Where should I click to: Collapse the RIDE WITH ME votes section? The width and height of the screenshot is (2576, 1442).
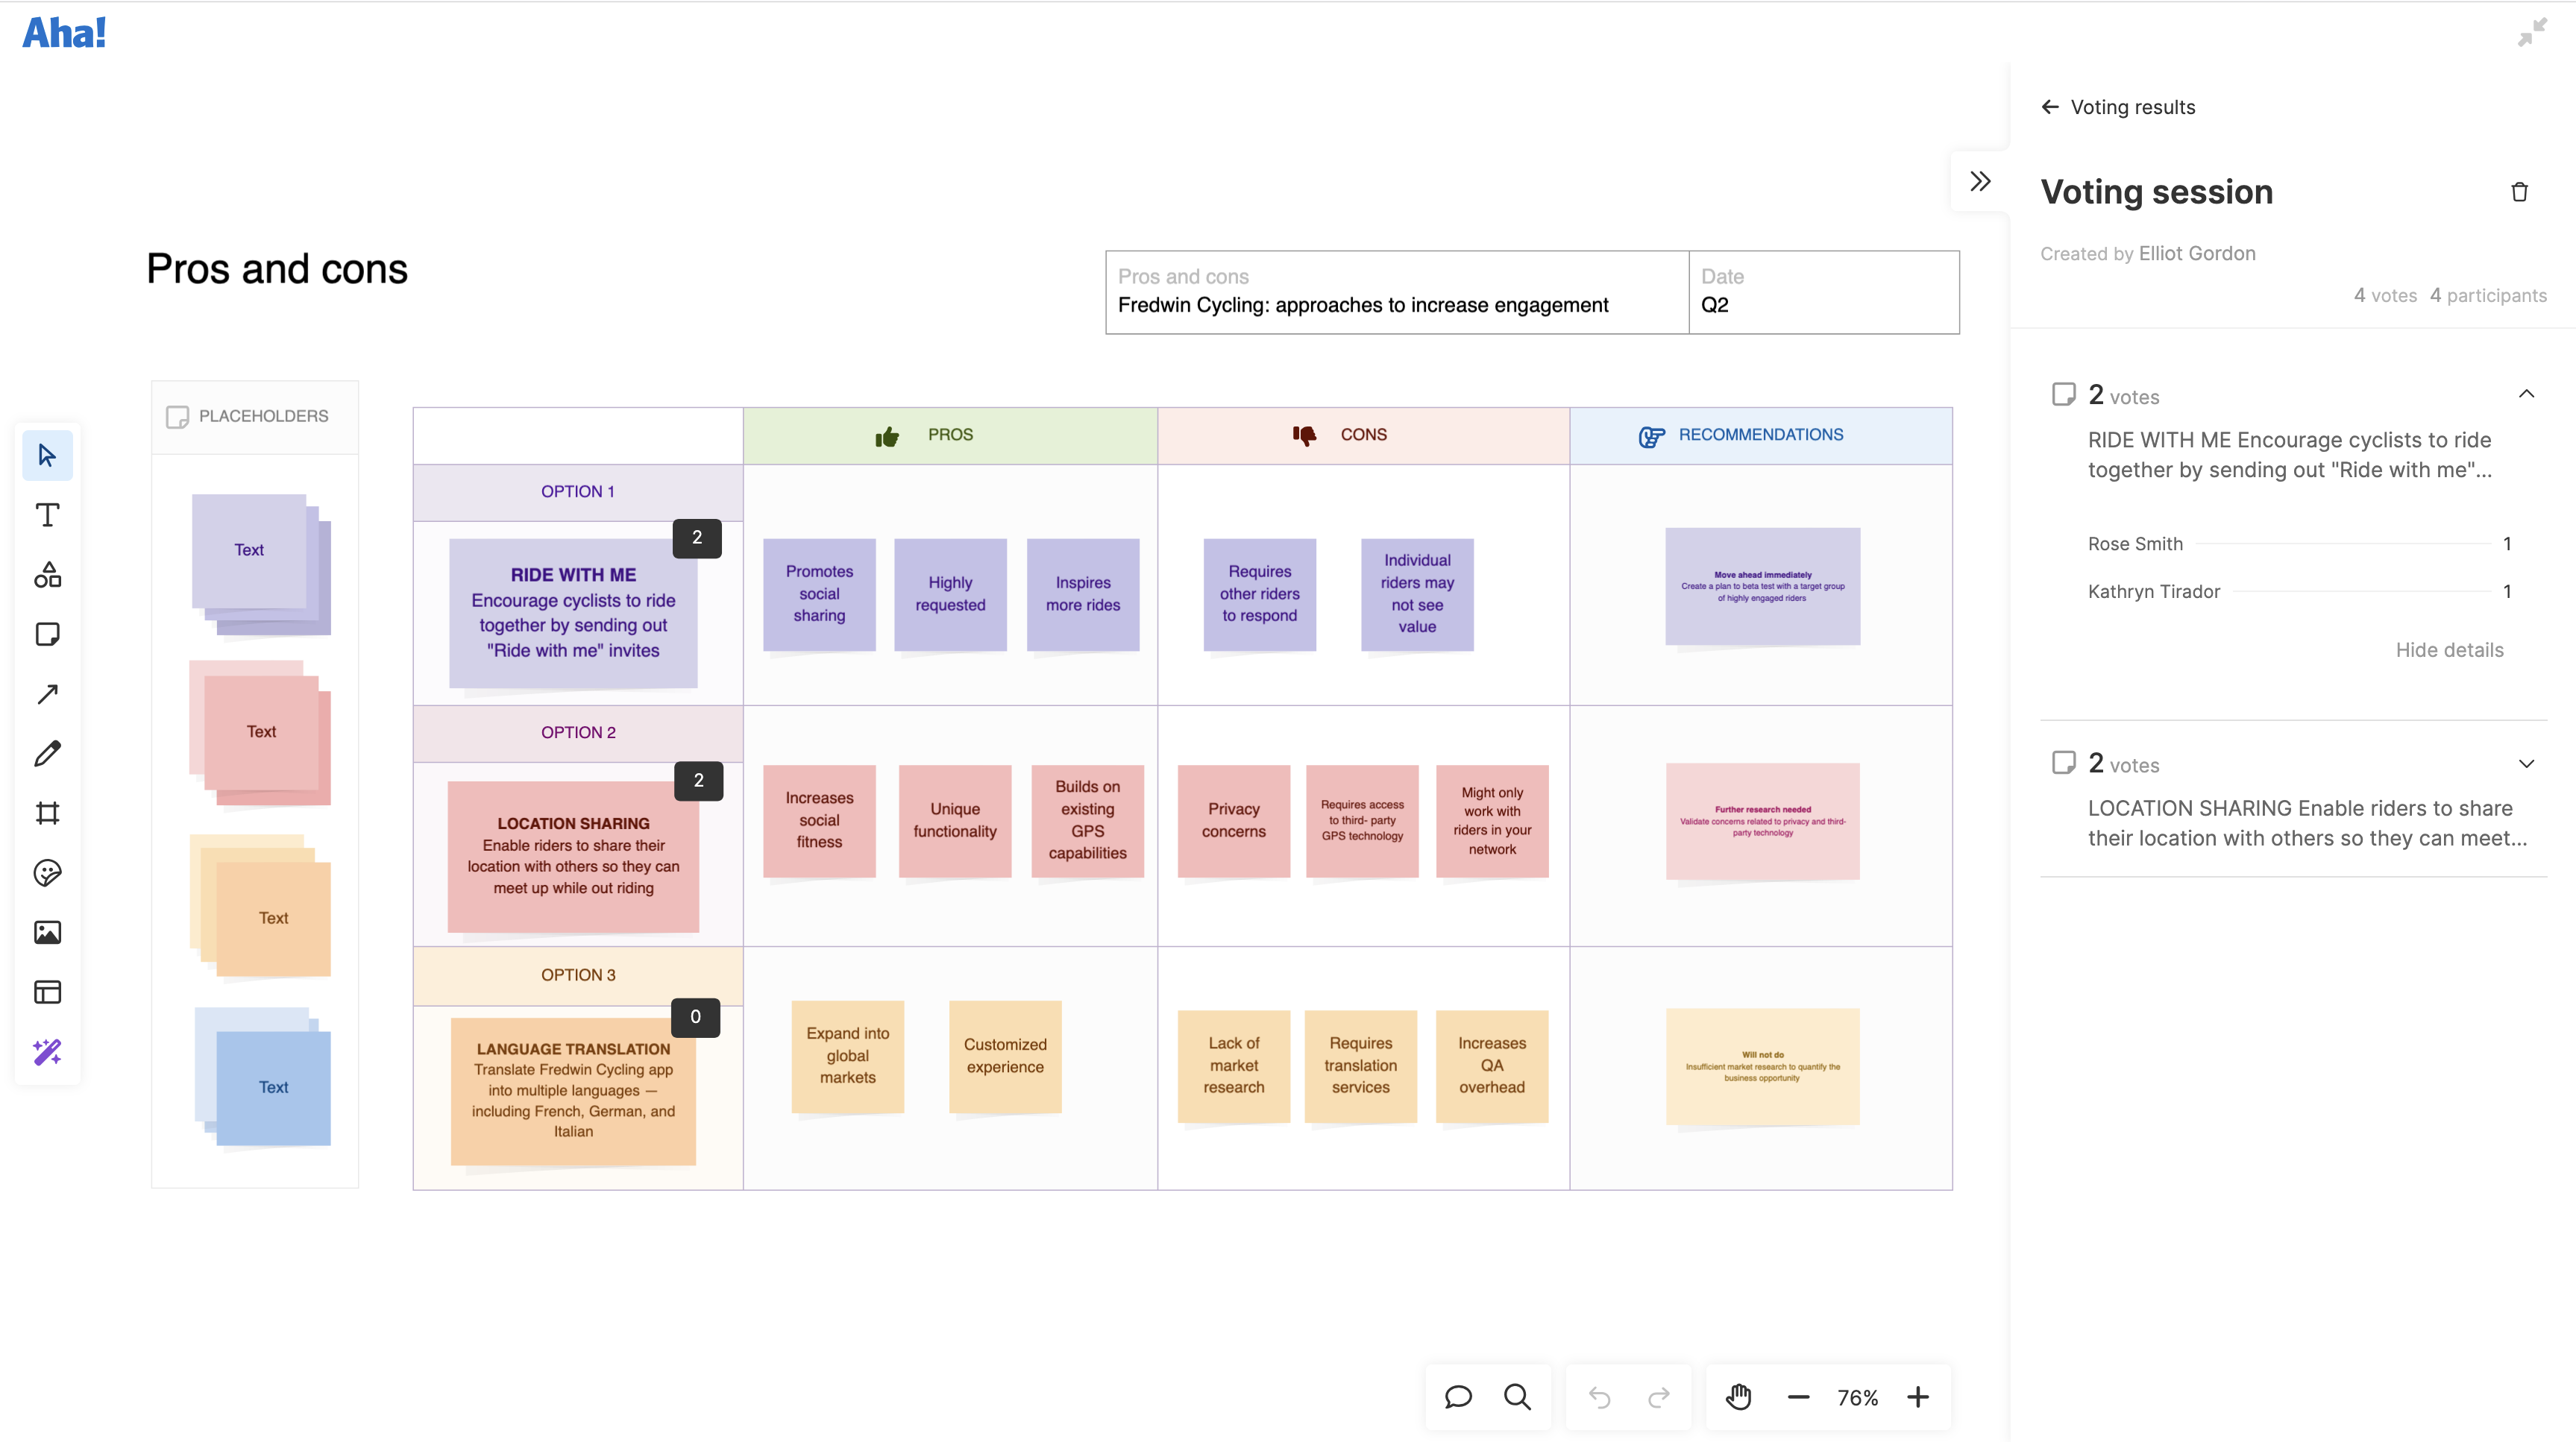click(2527, 393)
